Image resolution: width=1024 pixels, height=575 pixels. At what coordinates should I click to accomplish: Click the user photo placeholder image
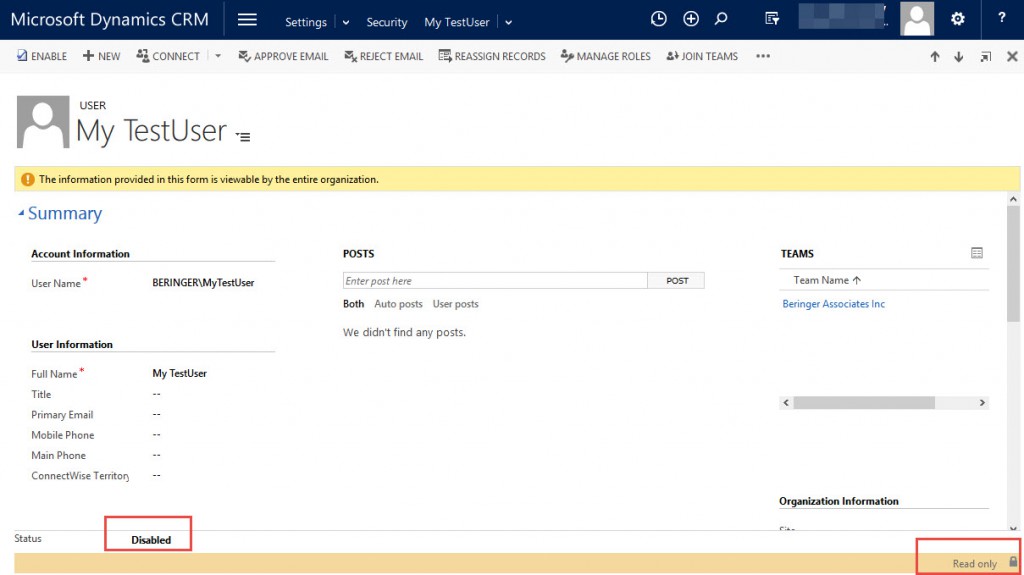click(43, 122)
